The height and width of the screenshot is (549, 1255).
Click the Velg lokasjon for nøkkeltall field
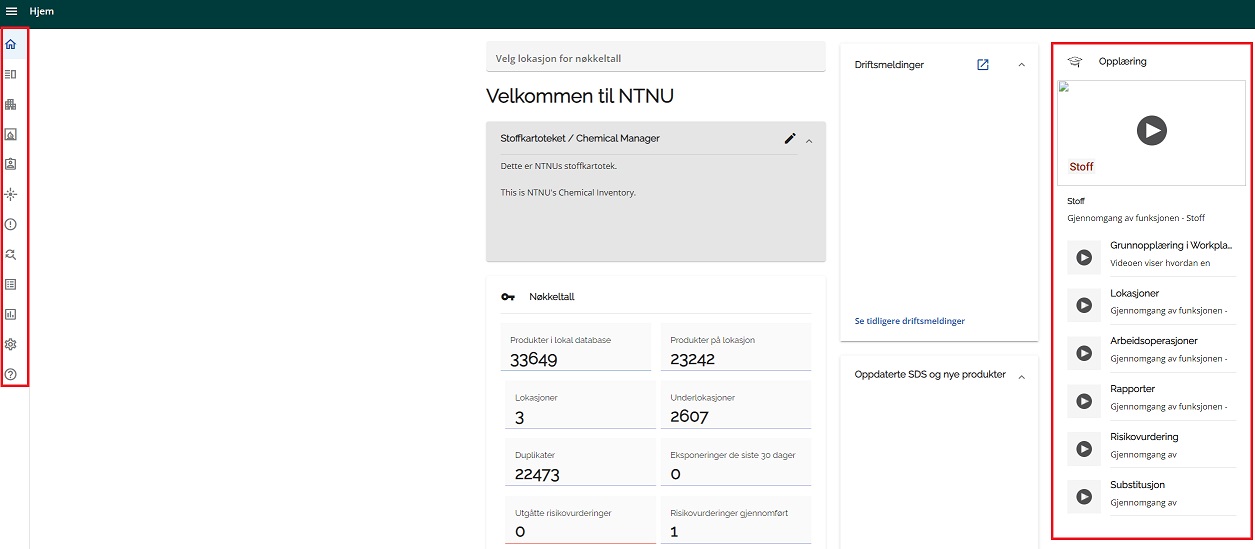click(655, 59)
